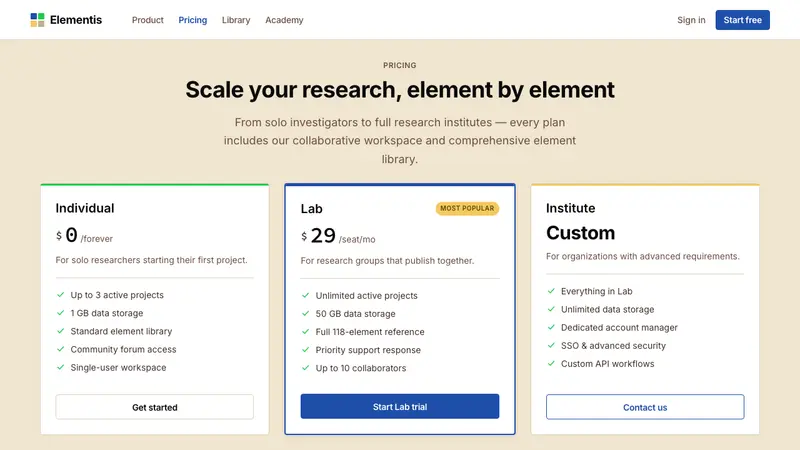The width and height of the screenshot is (800, 450).
Task: Click checkmark beside Priority support response
Action: pos(306,349)
